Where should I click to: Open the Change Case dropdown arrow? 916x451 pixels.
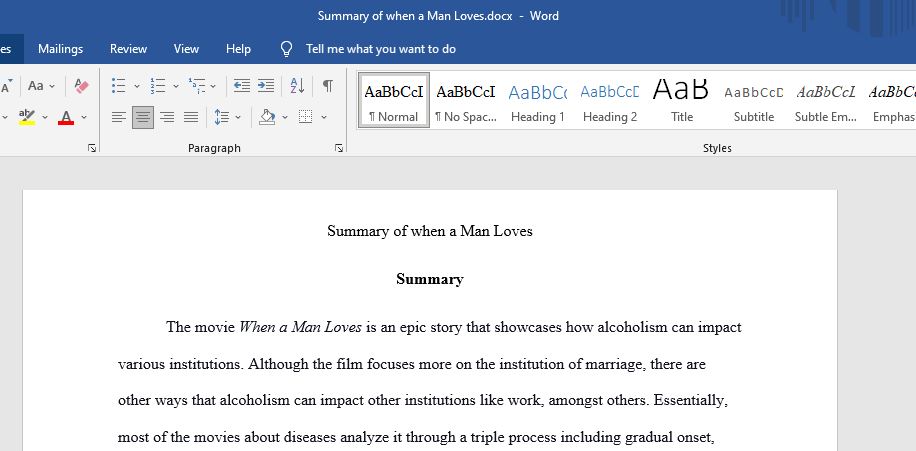coord(52,86)
